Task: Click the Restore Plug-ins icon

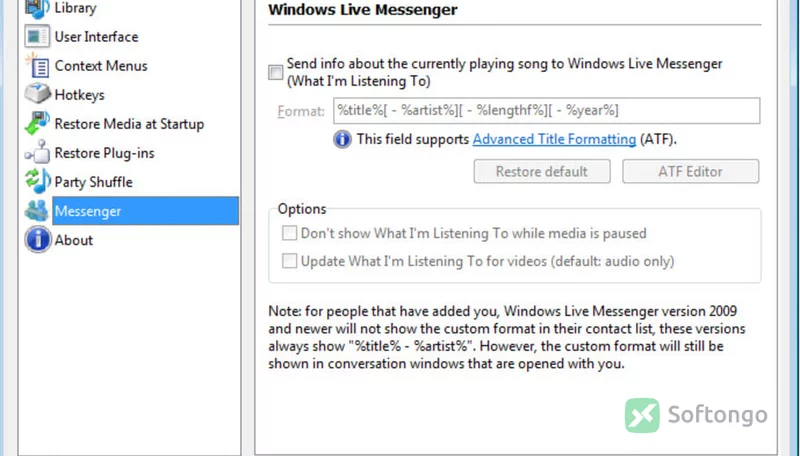Action: [x=37, y=153]
